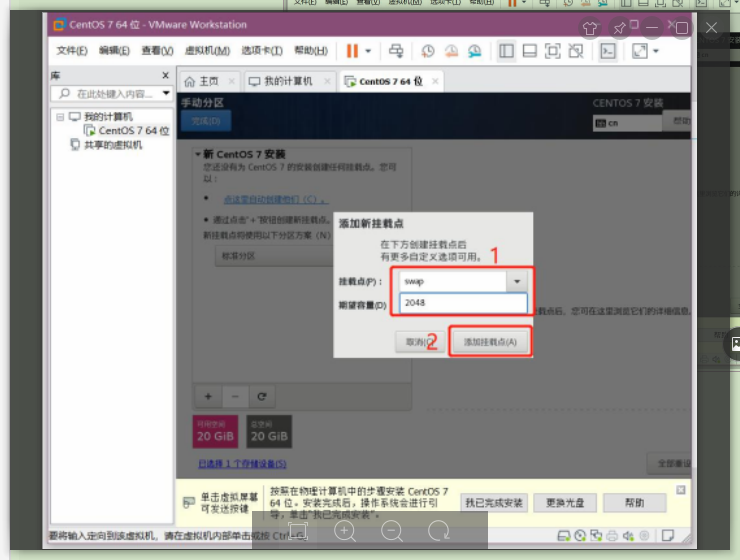740x560 pixels.
Task: Click the sound card status bar icon
Action: (628, 535)
